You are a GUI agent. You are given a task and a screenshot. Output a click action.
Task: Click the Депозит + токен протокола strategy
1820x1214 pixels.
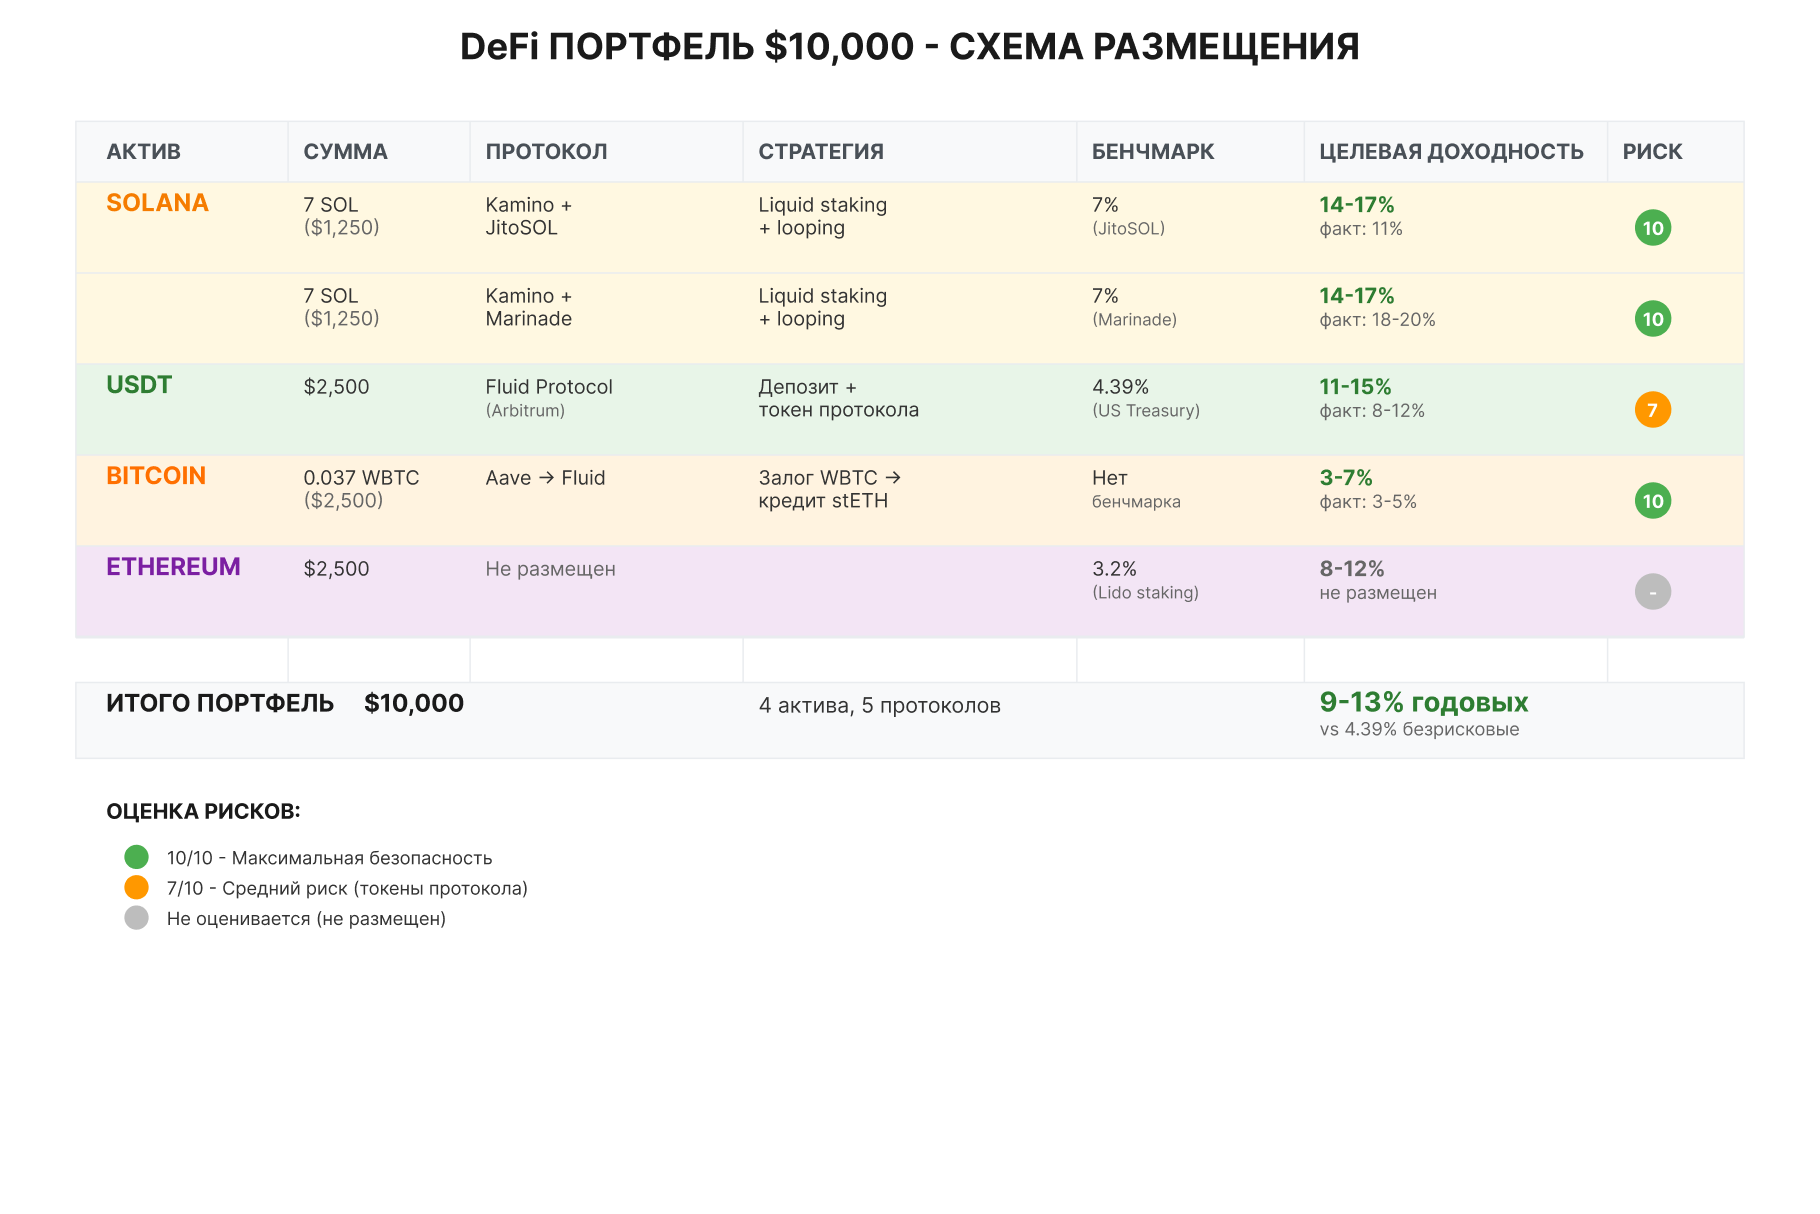pos(838,398)
